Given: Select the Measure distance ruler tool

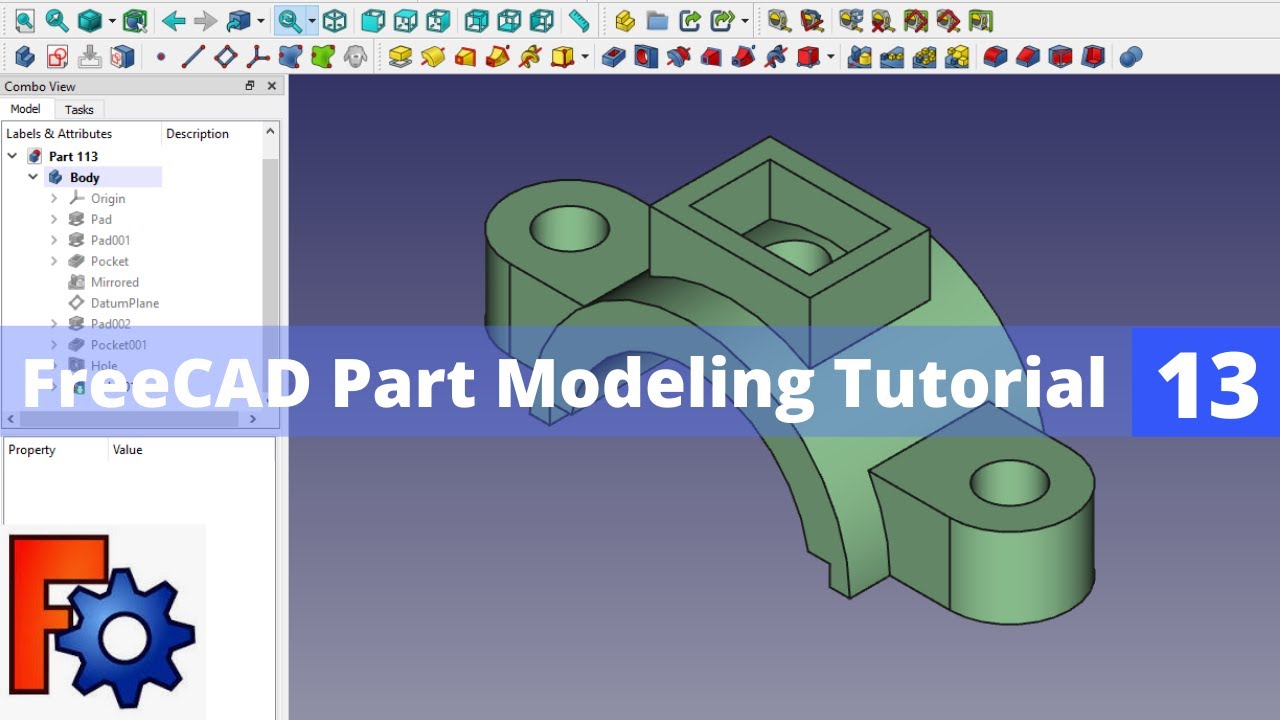Looking at the screenshot, I should pos(578,20).
